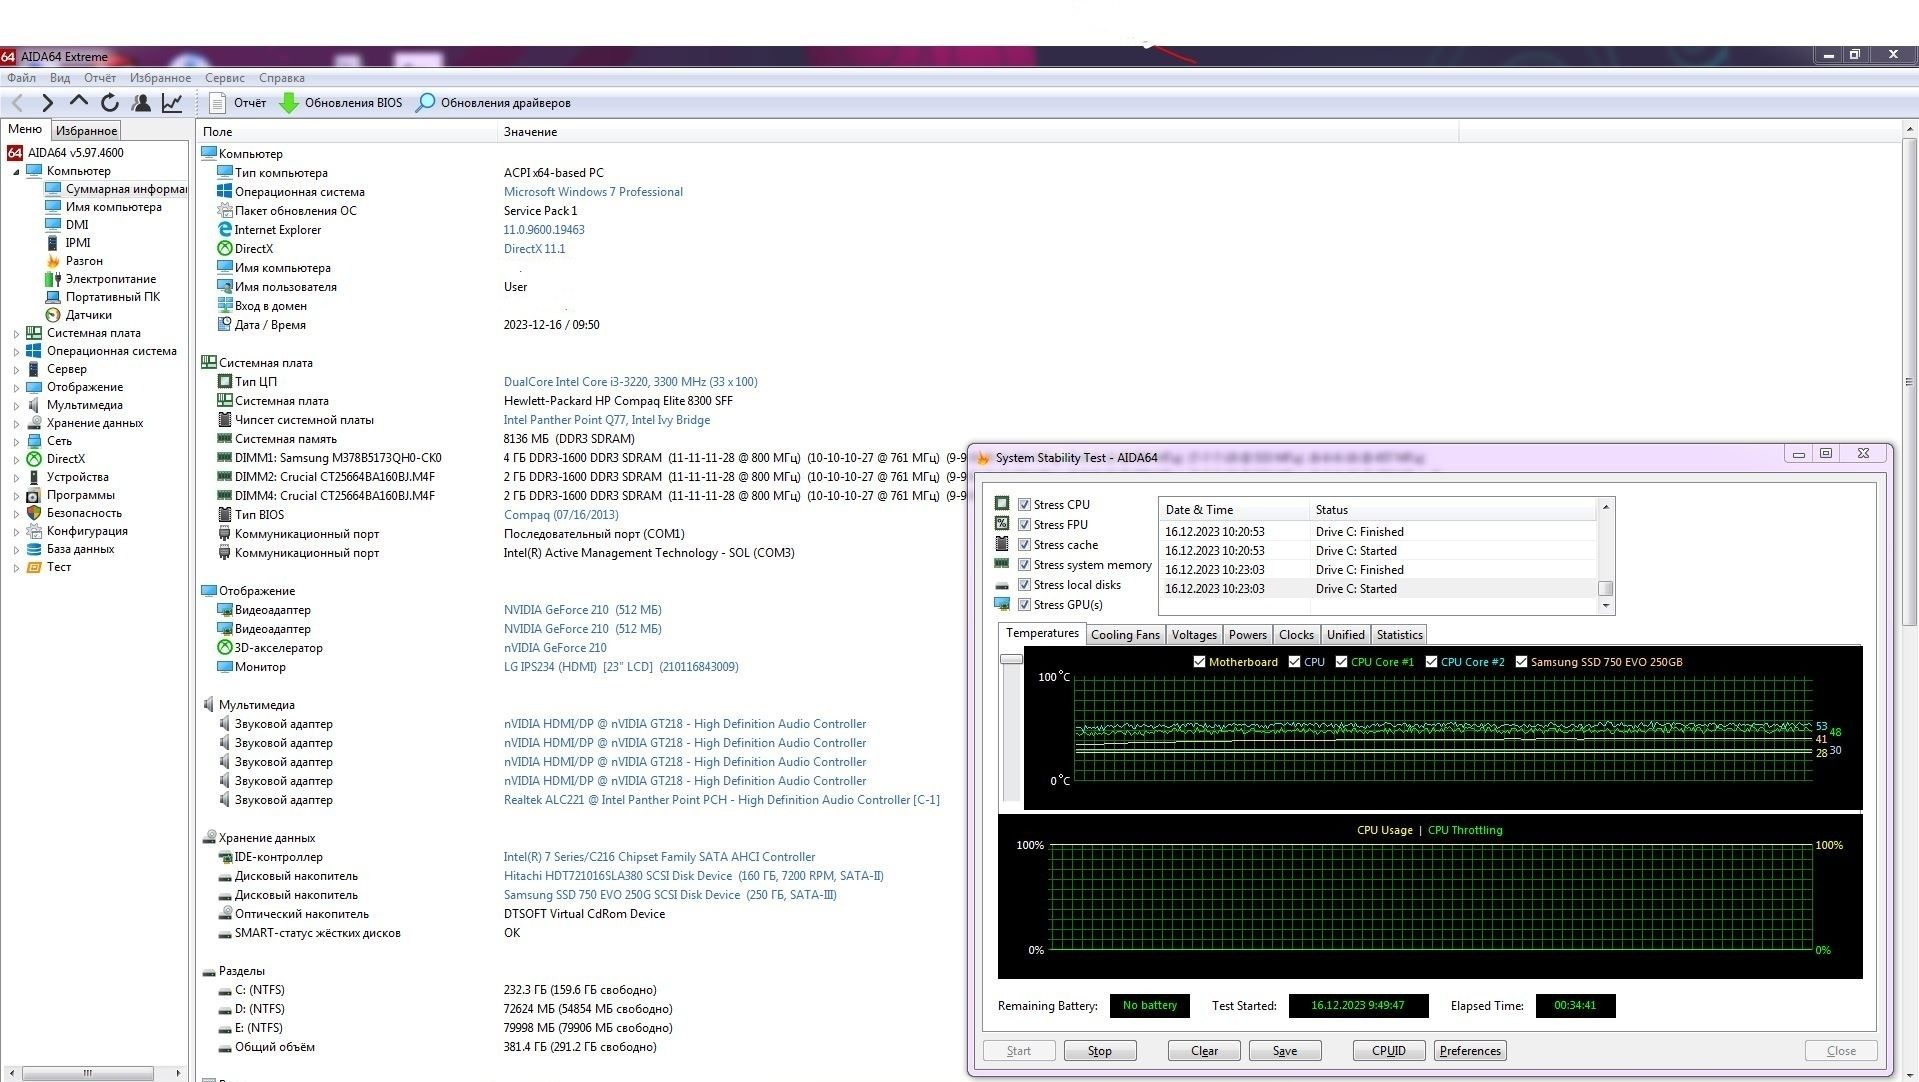Refresh the AIDA64 page
Screen dimensions: 1919x1082
pos(110,102)
